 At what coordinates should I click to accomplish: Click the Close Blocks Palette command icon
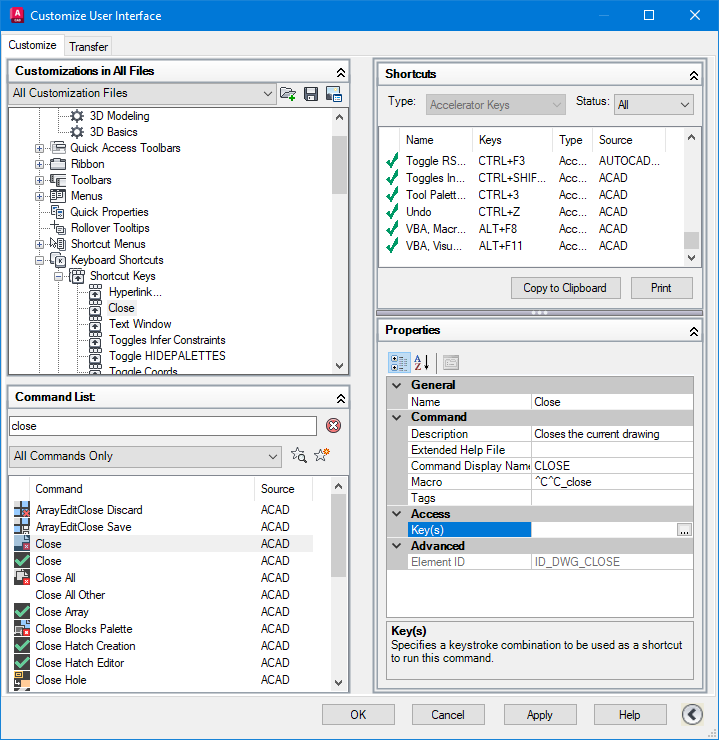click(22, 629)
